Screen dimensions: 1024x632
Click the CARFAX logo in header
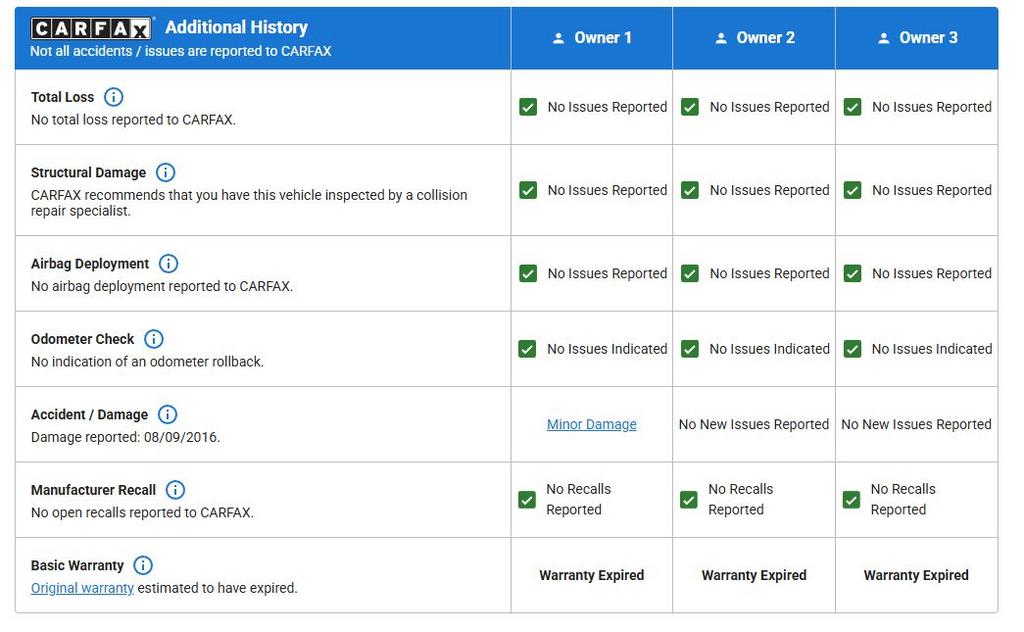92,28
